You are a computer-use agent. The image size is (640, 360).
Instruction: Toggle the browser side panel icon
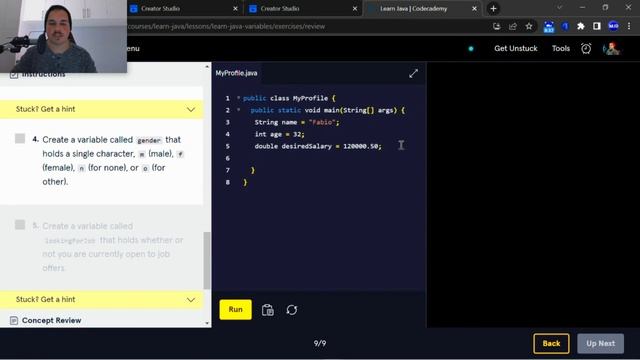pyautogui.click(x=597, y=26)
